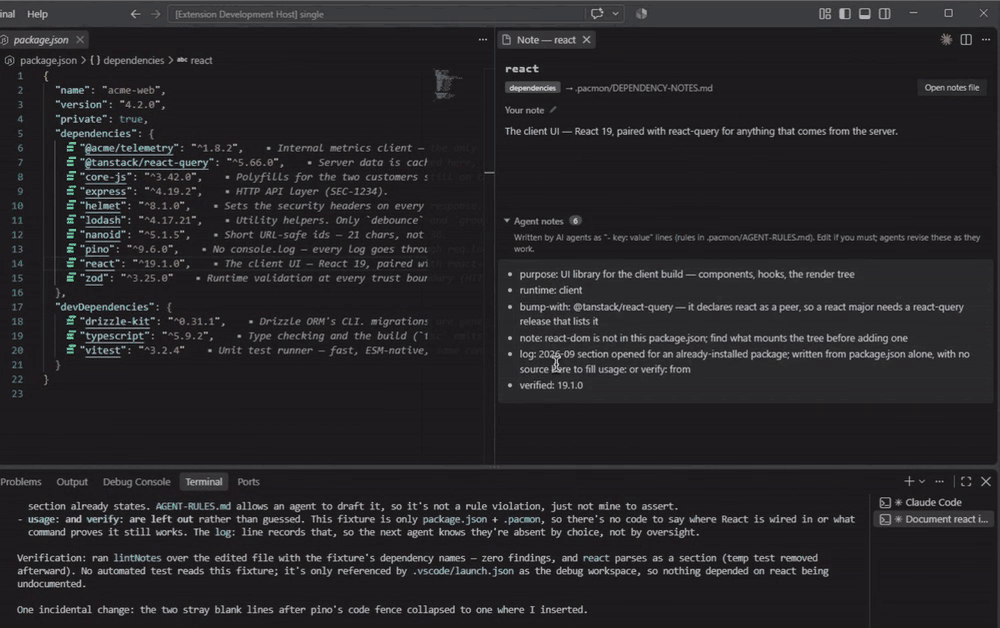Click the note icon beside lodash

[71, 220]
